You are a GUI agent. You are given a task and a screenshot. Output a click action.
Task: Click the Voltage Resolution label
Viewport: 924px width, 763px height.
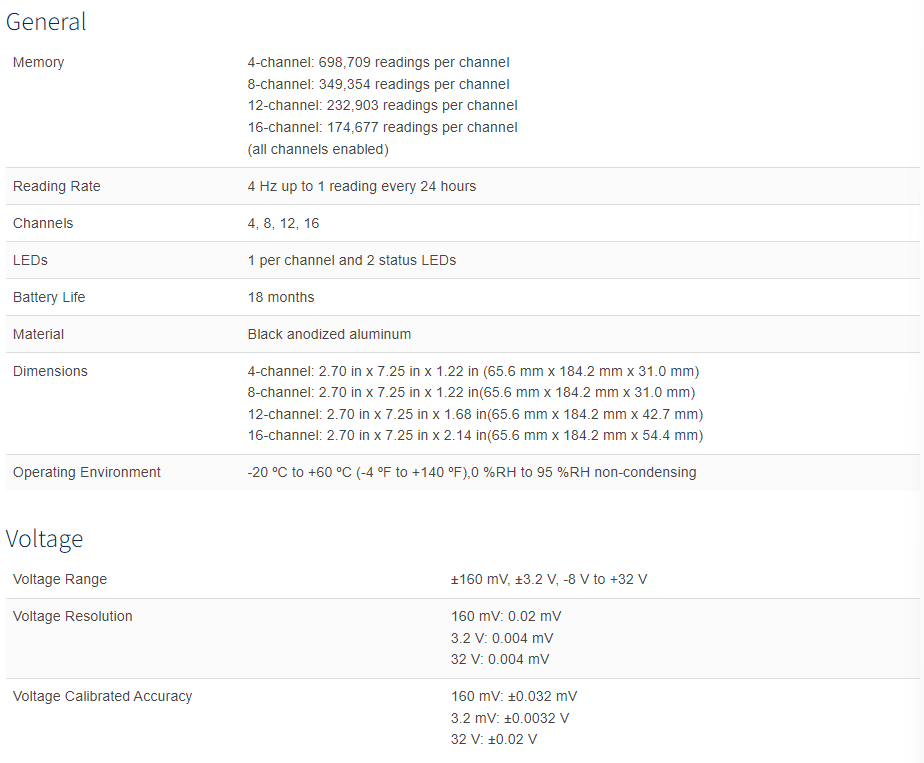[72, 616]
